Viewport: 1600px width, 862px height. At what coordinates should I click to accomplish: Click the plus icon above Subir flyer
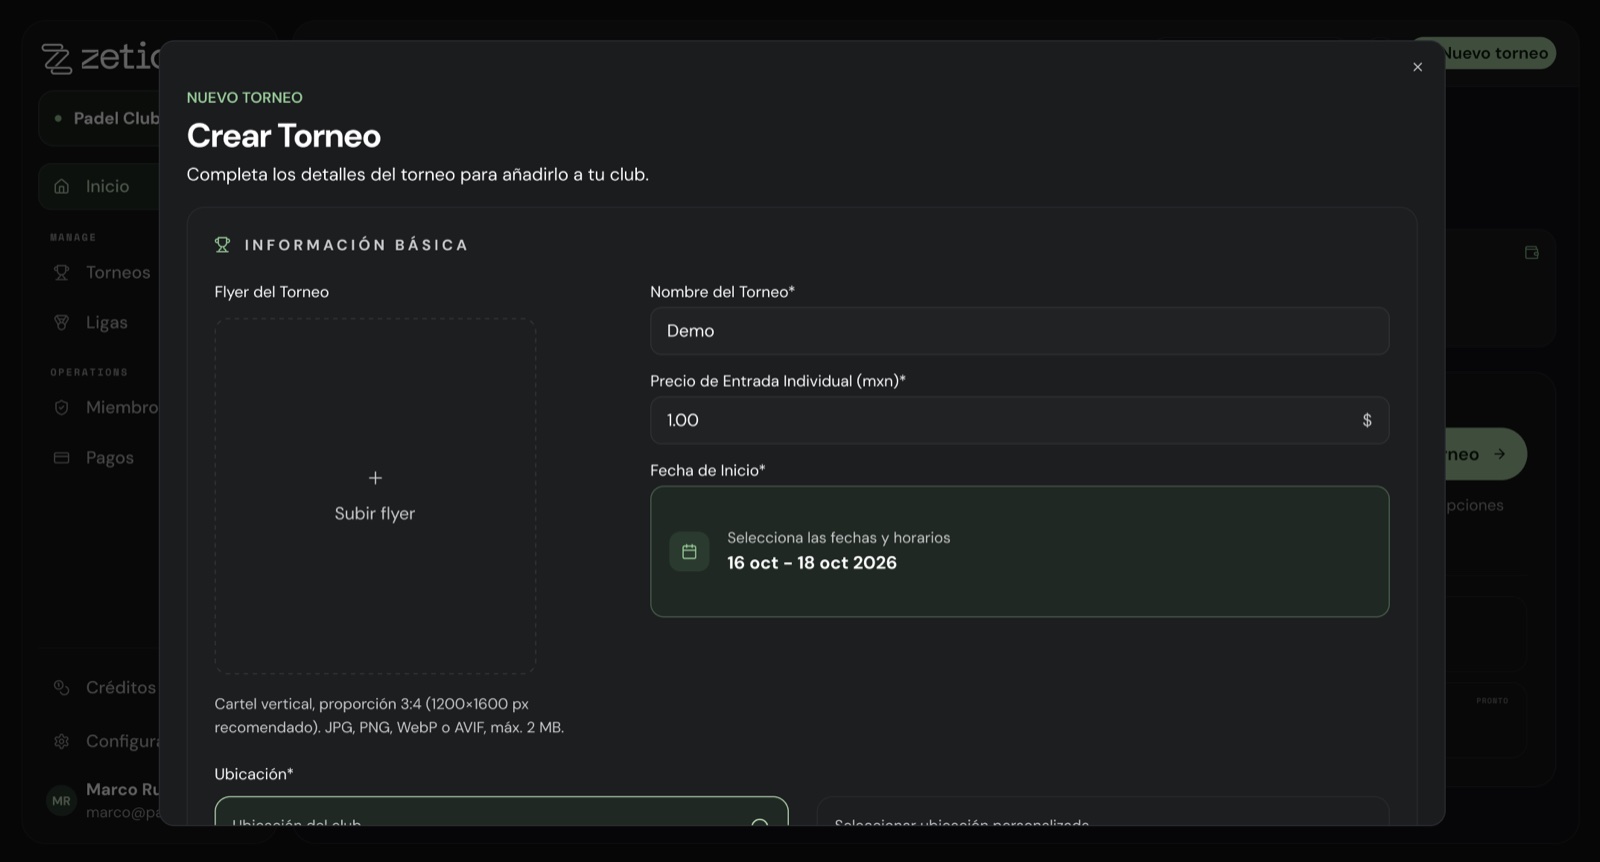coord(375,478)
